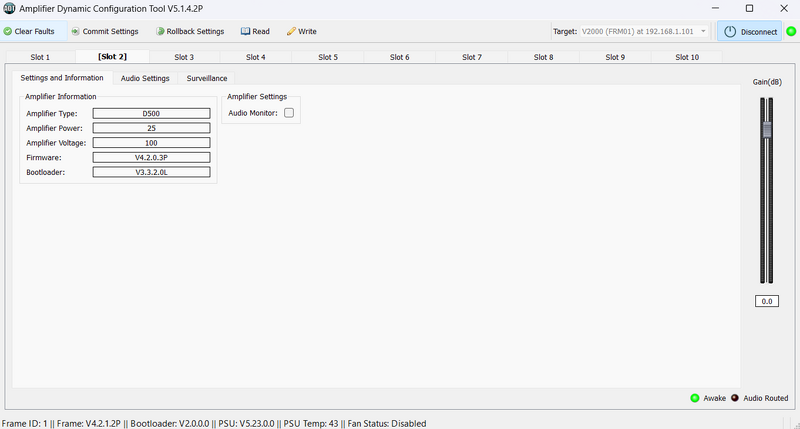Switch to Slot 8 tab

pyautogui.click(x=543, y=57)
